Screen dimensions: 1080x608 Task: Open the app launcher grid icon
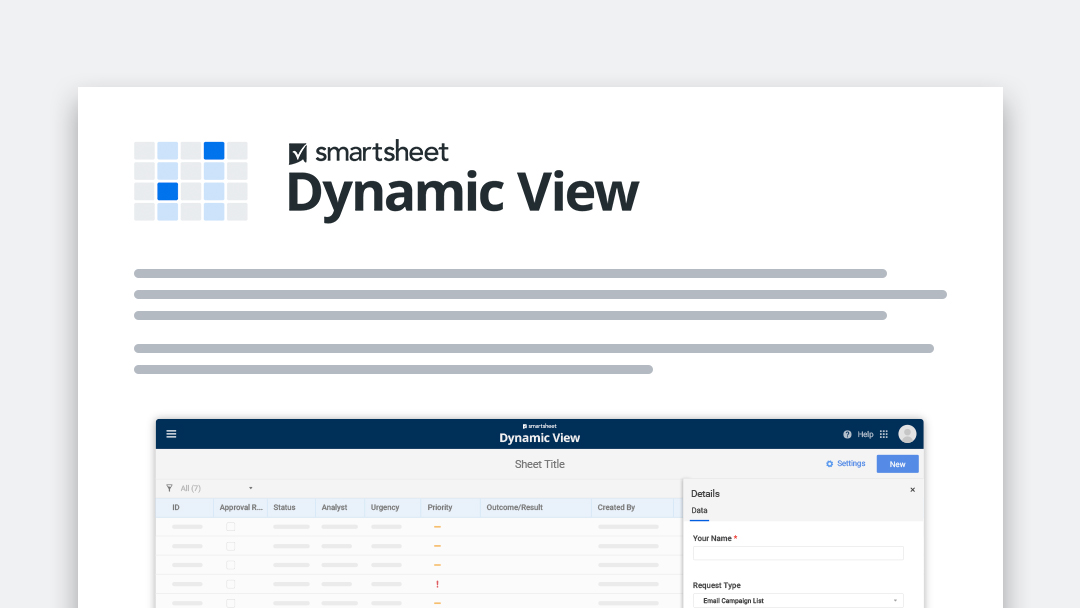tap(884, 435)
